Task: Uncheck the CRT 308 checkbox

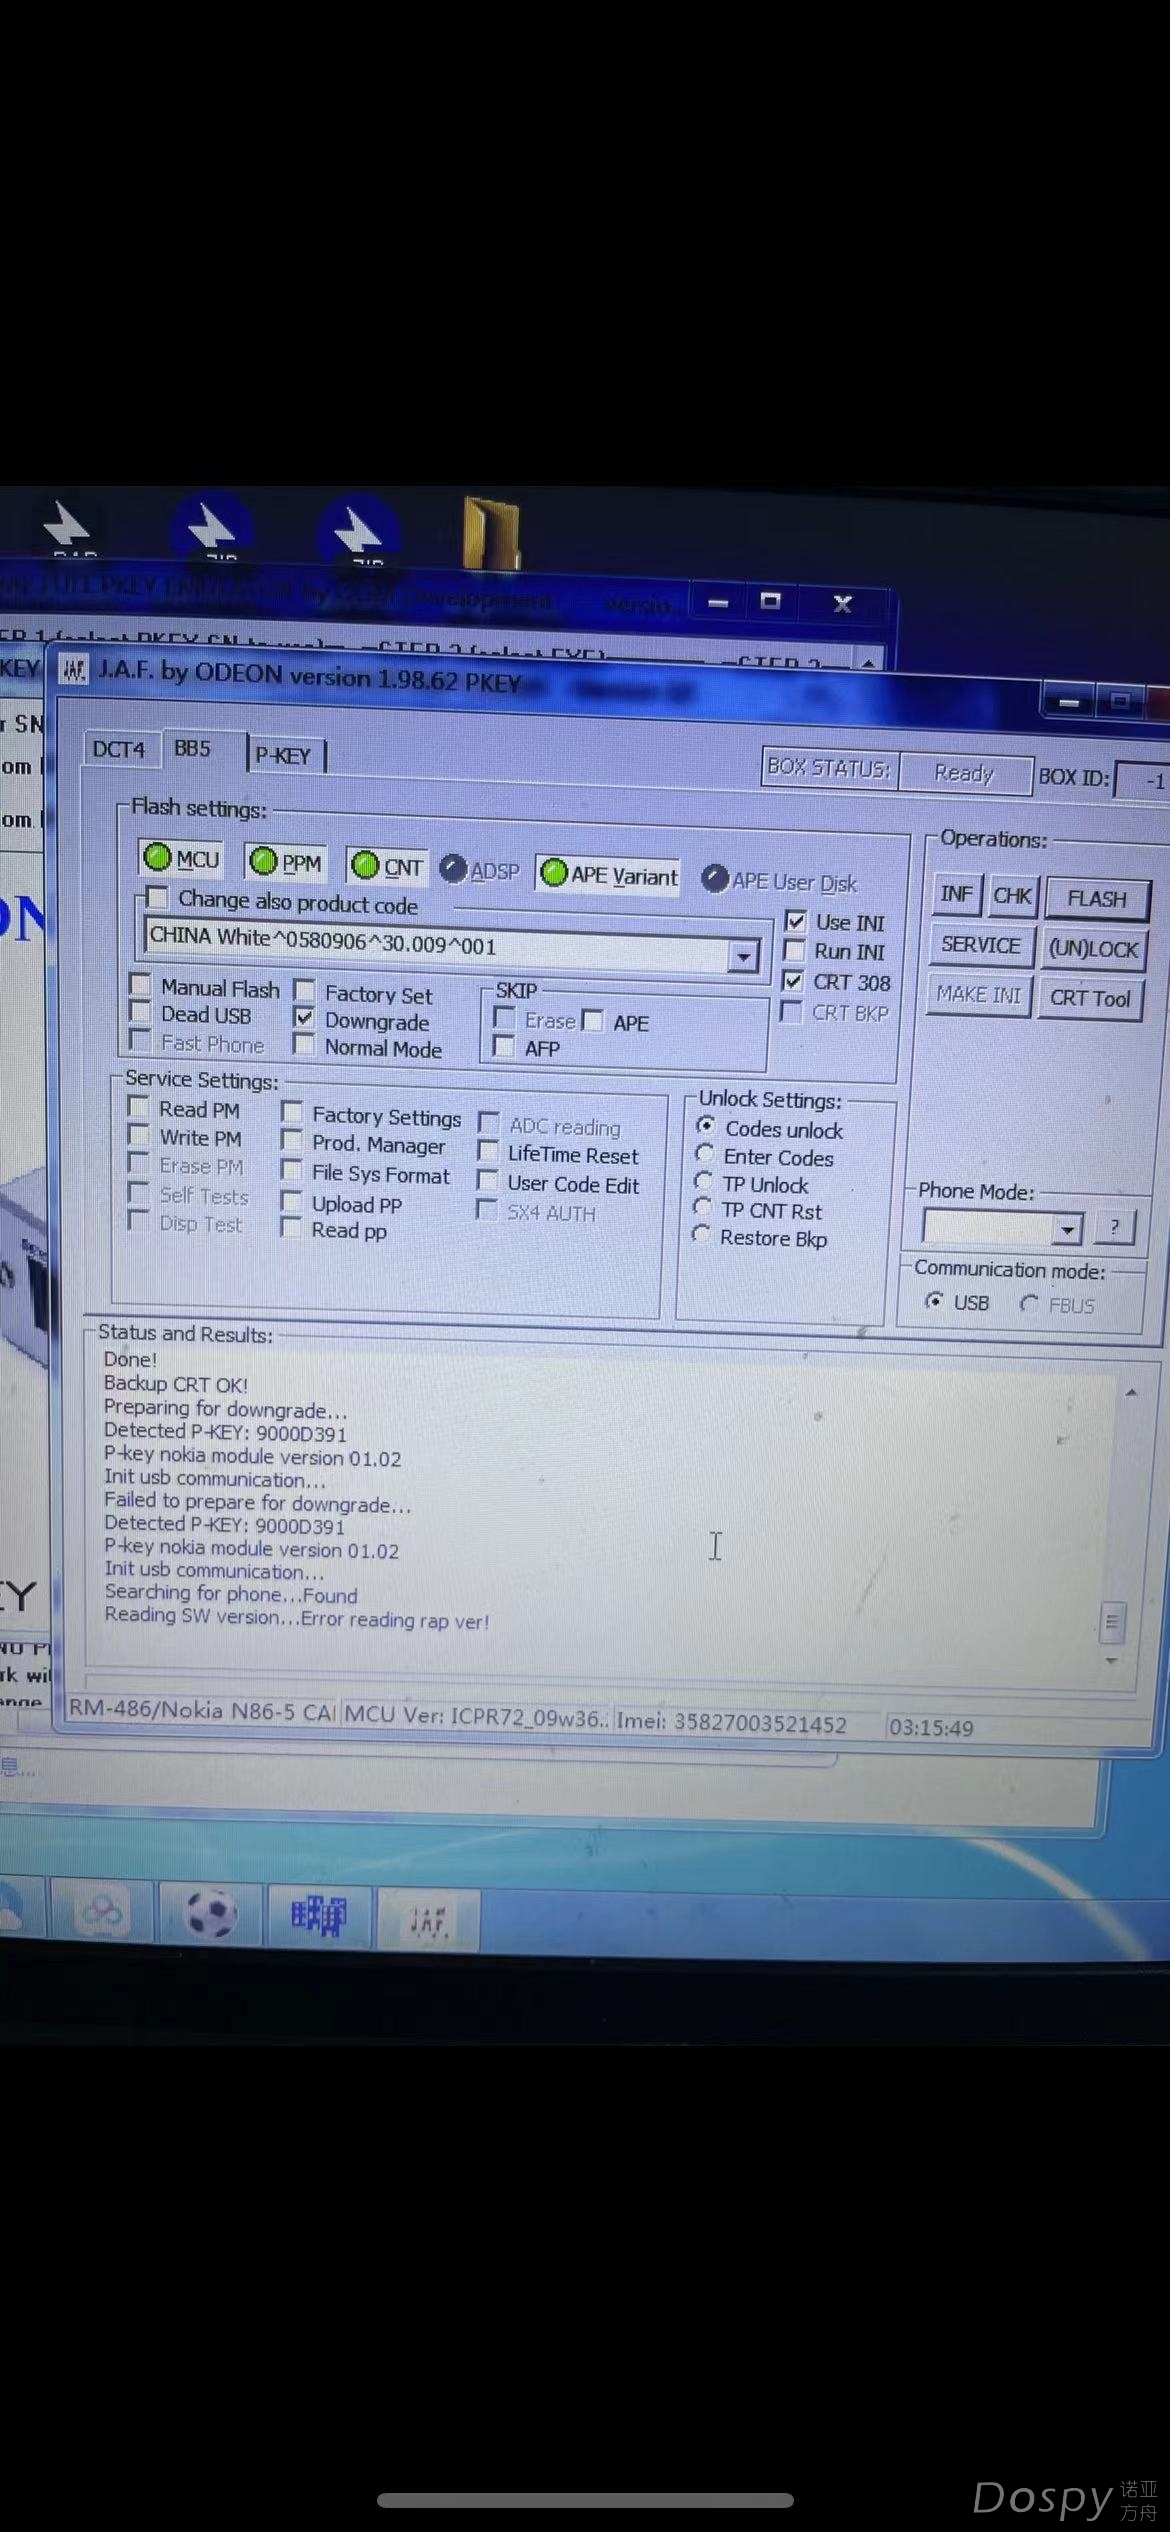Action: click(x=792, y=981)
